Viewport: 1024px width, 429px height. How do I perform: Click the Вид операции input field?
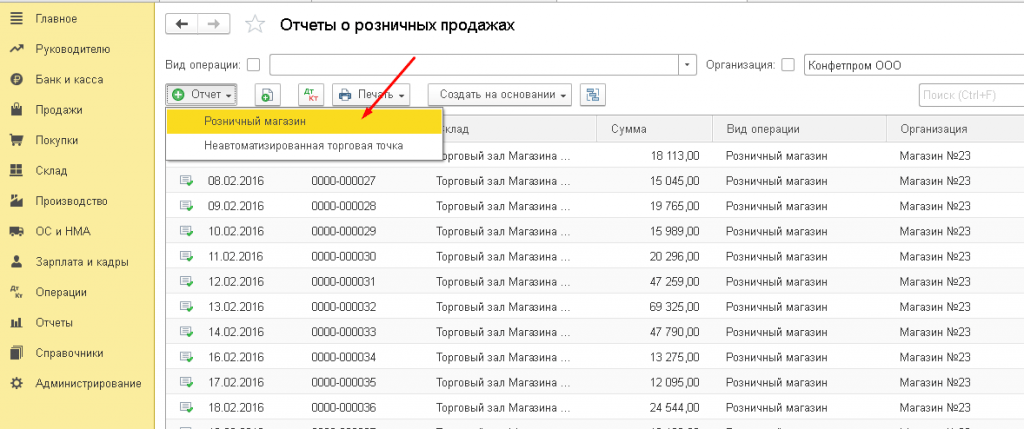pos(474,65)
